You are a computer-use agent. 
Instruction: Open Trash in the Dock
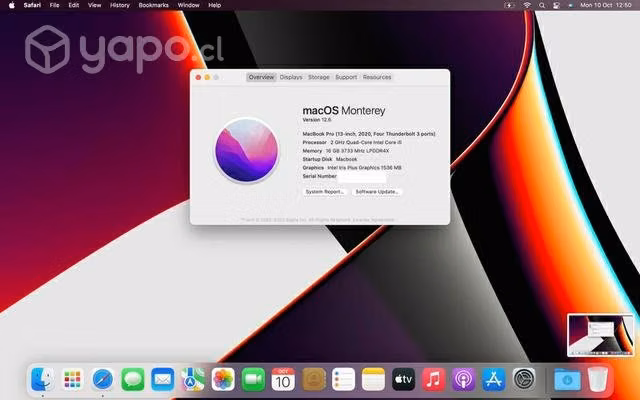598,379
